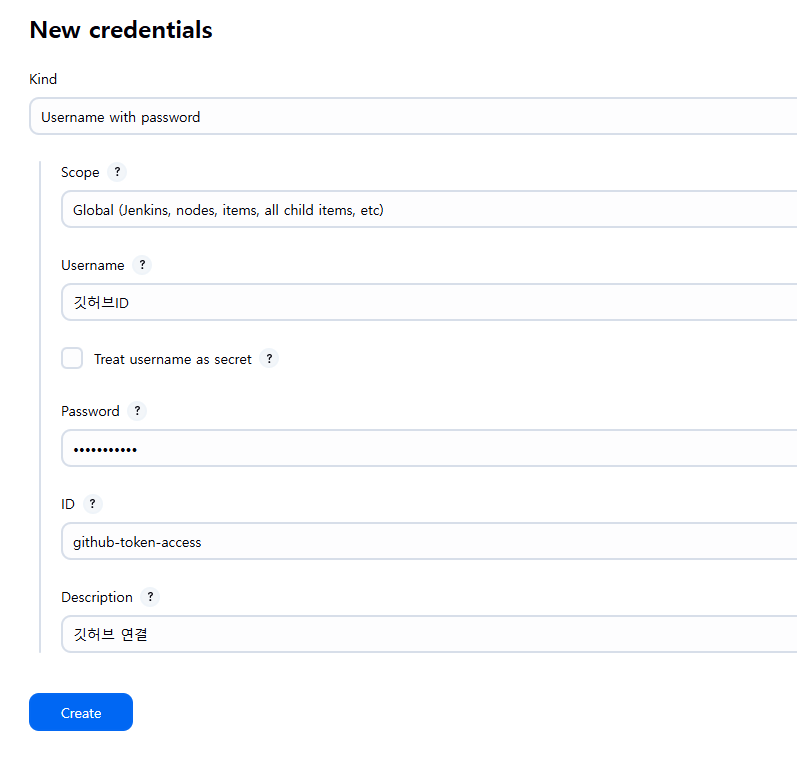The image size is (797, 759).
Task: Click the New credentials page heading
Action: [x=121, y=30]
